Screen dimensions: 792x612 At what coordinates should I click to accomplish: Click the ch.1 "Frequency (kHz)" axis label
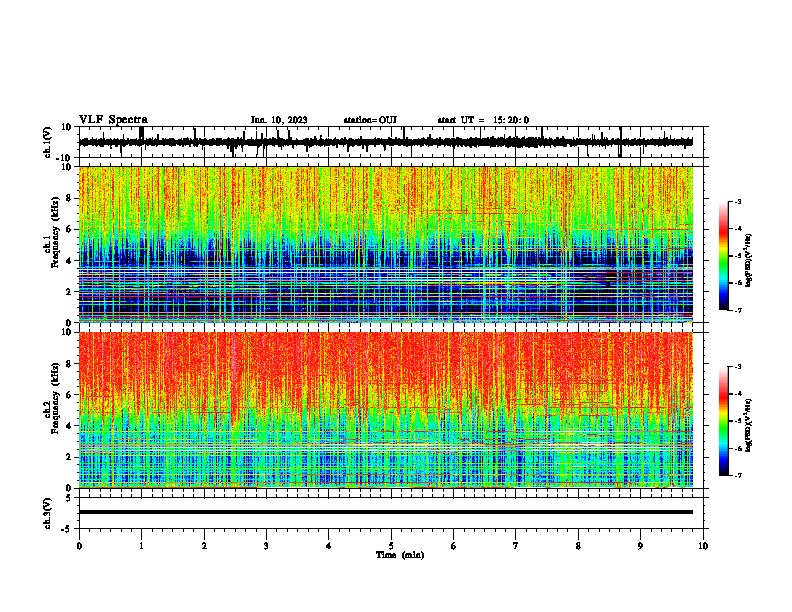[x=55, y=233]
